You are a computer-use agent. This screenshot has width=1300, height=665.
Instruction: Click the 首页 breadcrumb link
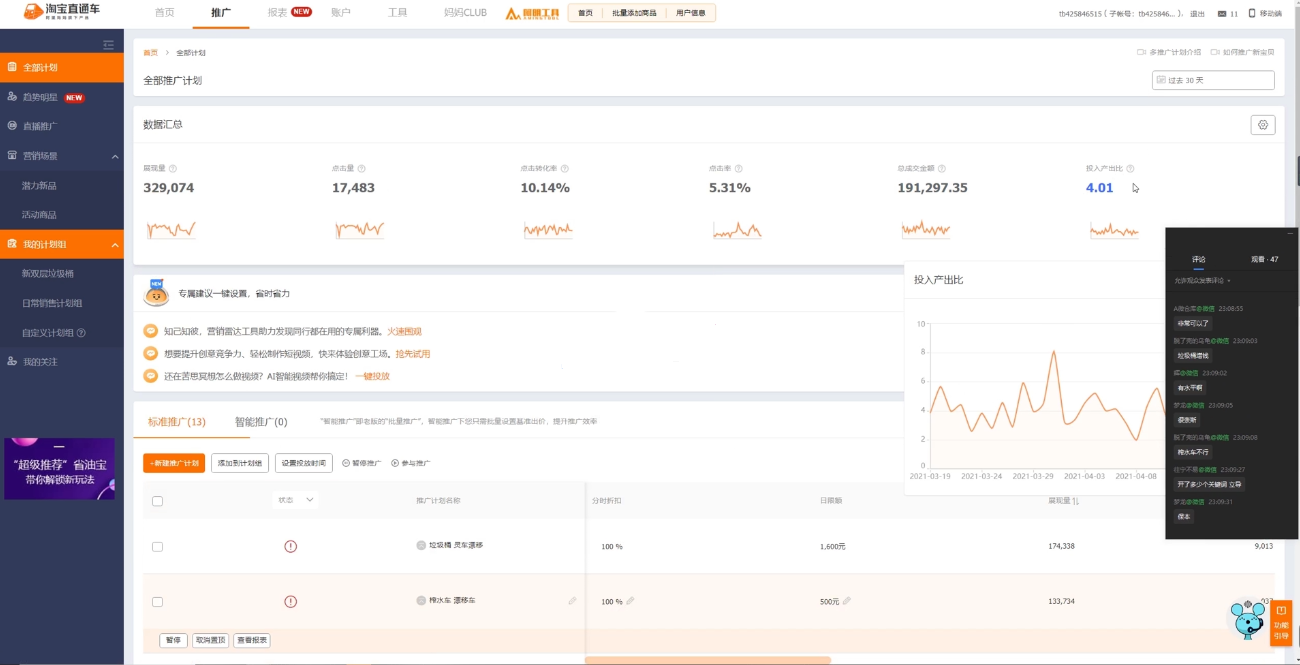(x=150, y=52)
